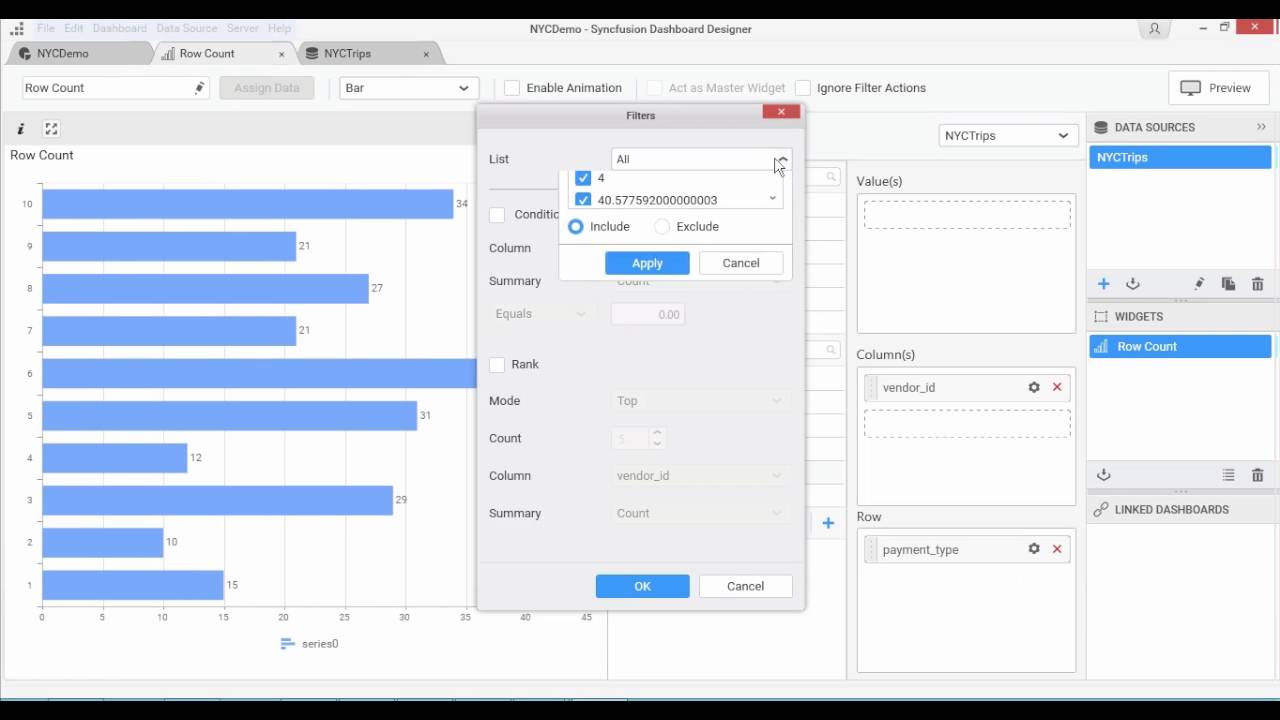Screen dimensions: 1280x720
Task: Toggle the series0 legend entry
Action: coord(310,644)
